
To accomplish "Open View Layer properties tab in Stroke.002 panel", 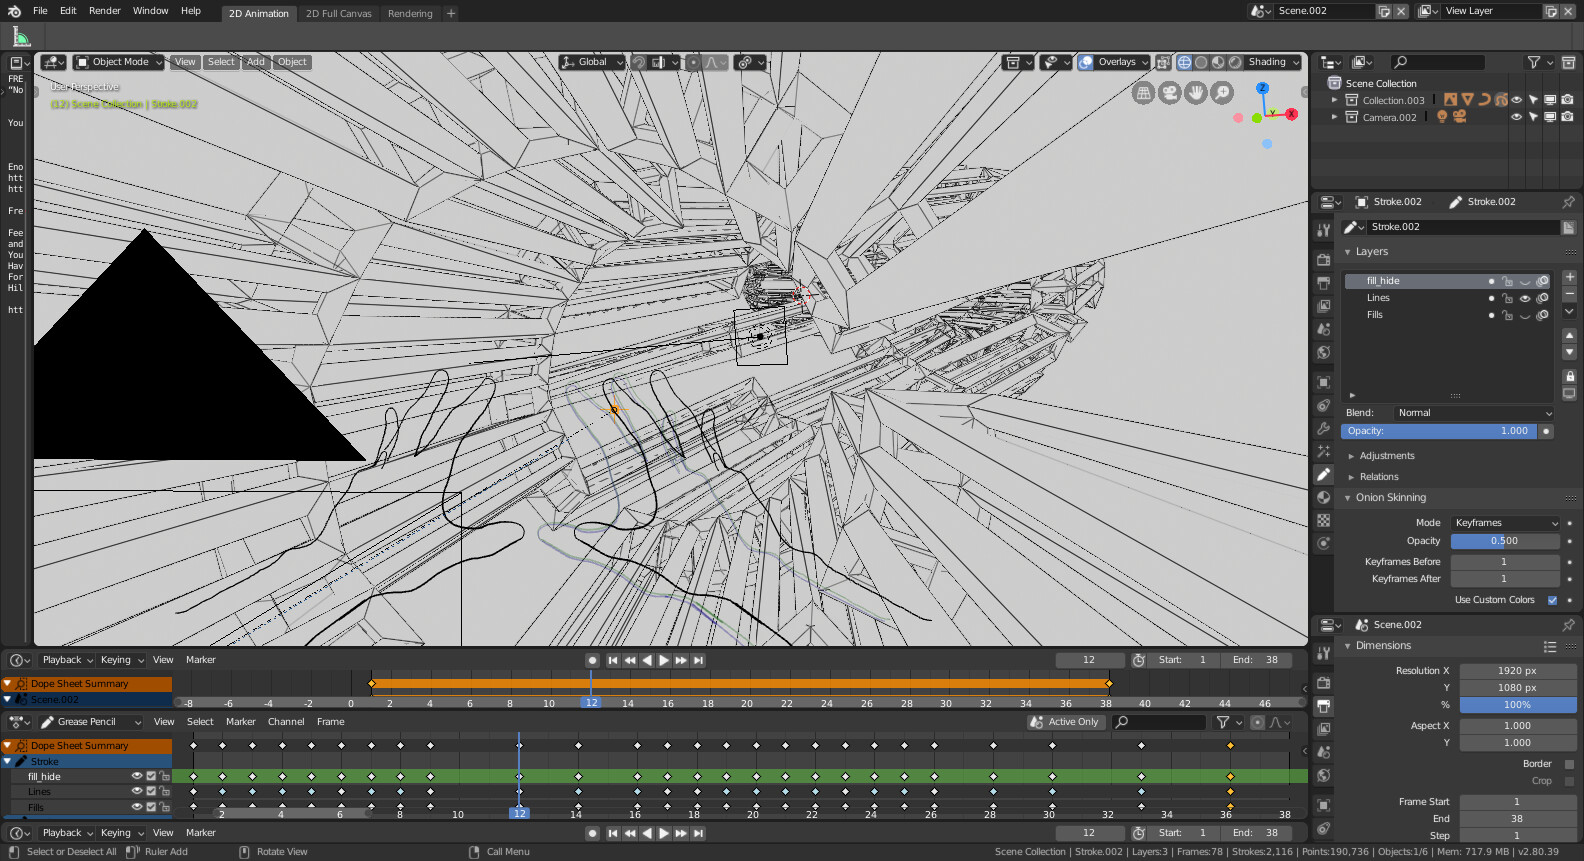I will (1323, 306).
